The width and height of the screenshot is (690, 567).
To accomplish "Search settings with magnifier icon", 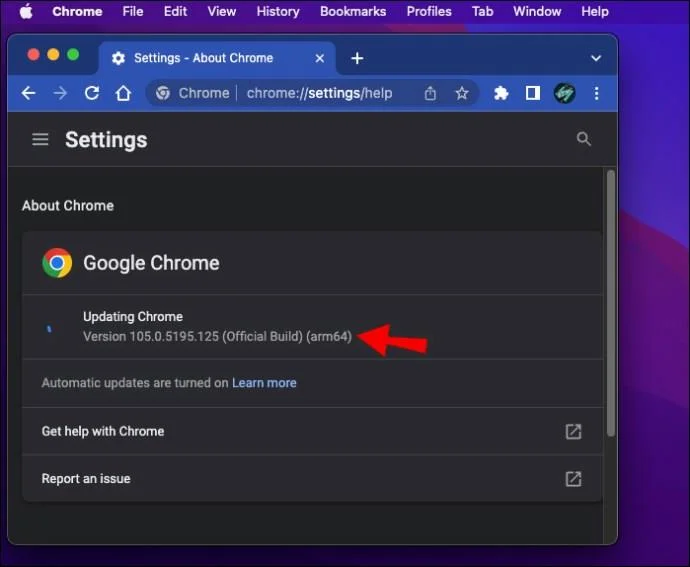I will coord(584,139).
